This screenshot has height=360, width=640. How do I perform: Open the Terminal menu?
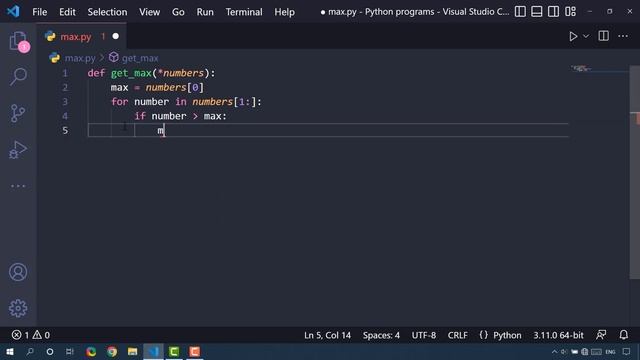point(244,12)
